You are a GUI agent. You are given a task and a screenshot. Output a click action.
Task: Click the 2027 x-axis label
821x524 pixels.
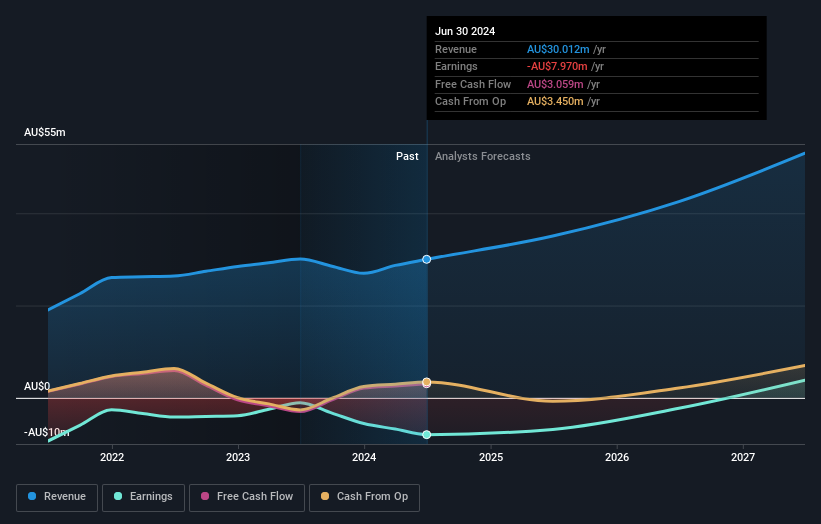[743, 458]
